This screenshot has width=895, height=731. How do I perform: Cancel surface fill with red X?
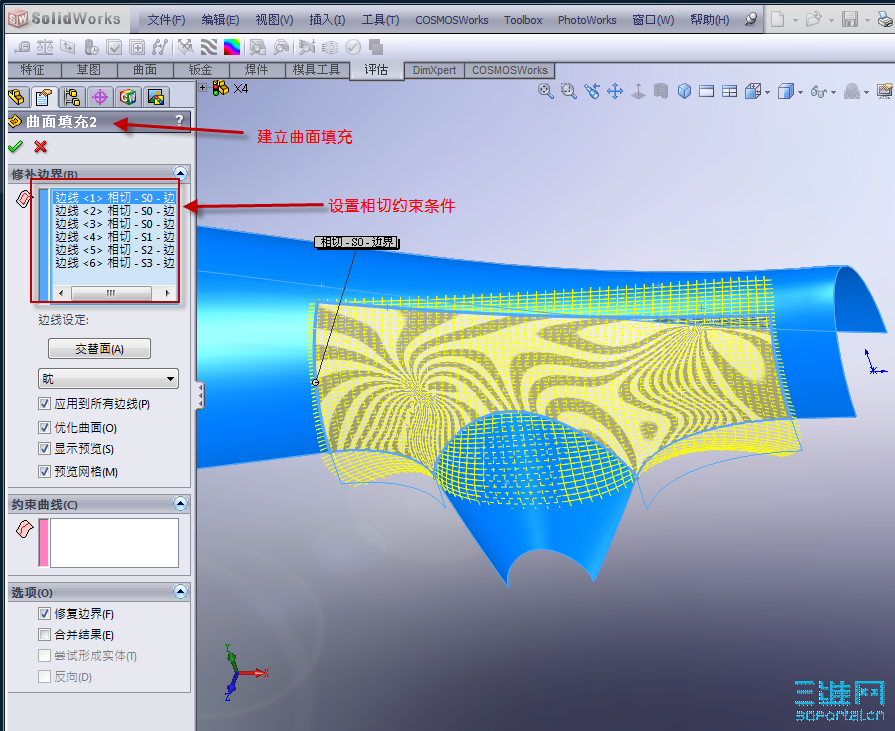(40, 147)
